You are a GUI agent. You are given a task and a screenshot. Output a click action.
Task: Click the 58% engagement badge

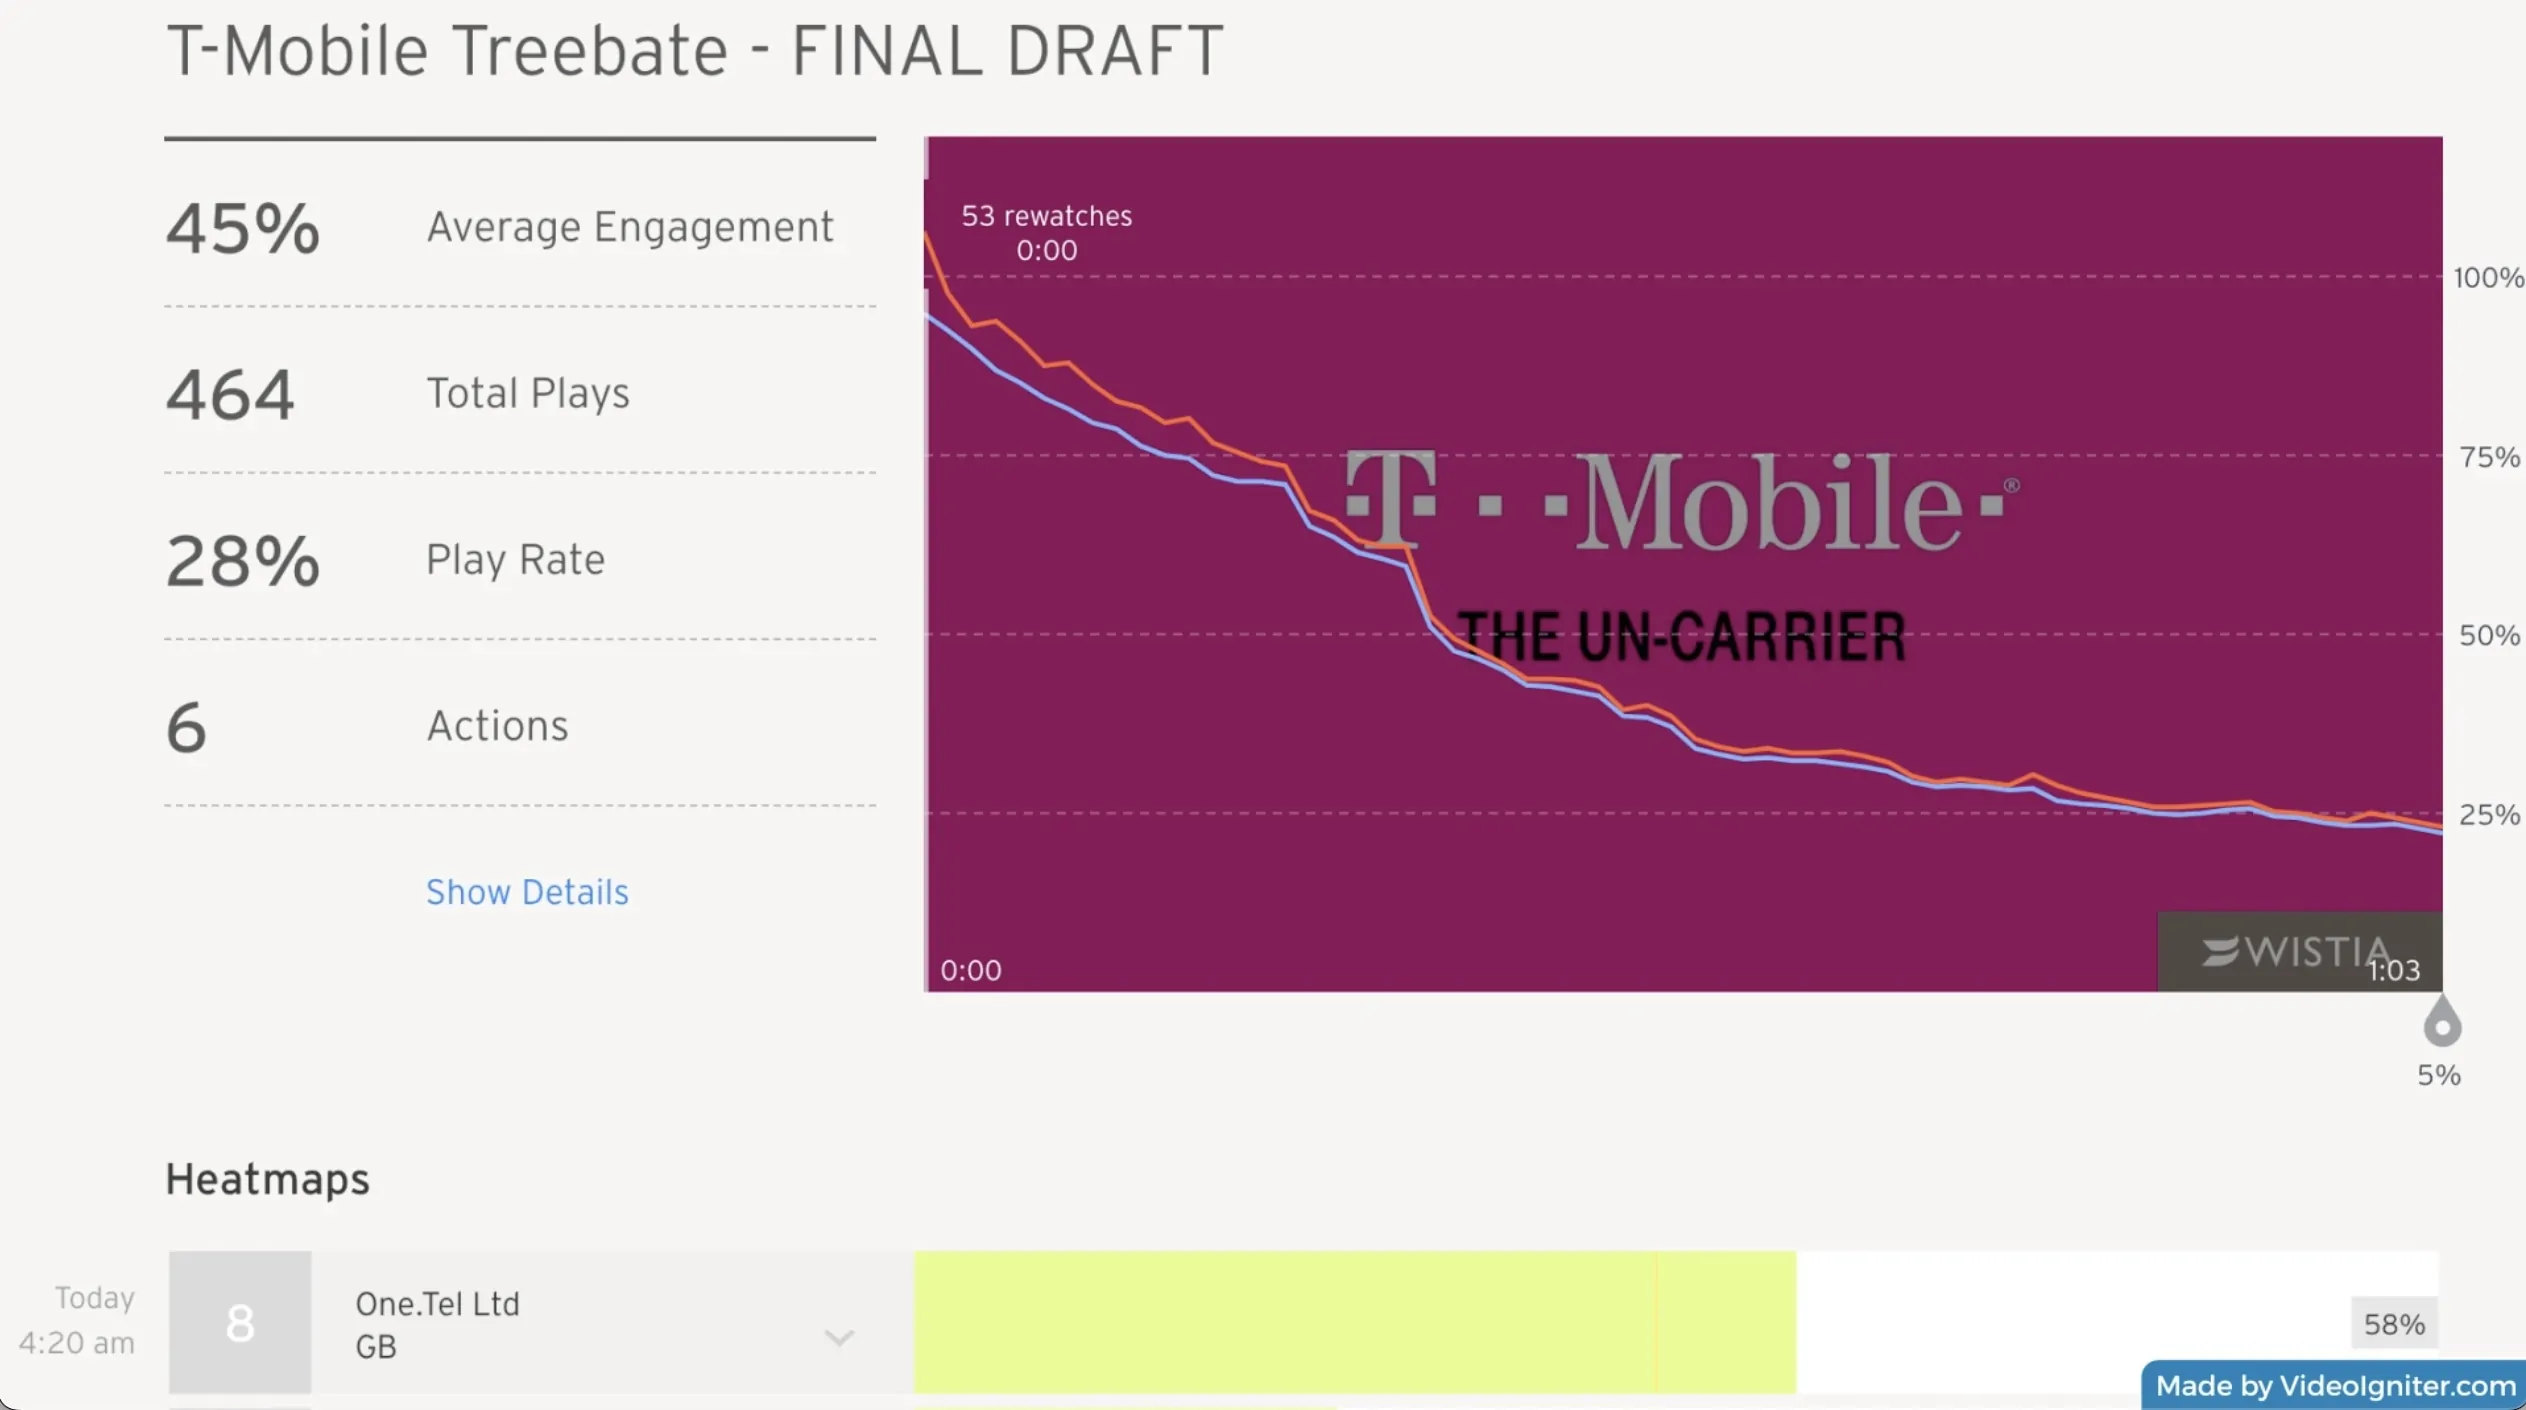(2393, 1324)
